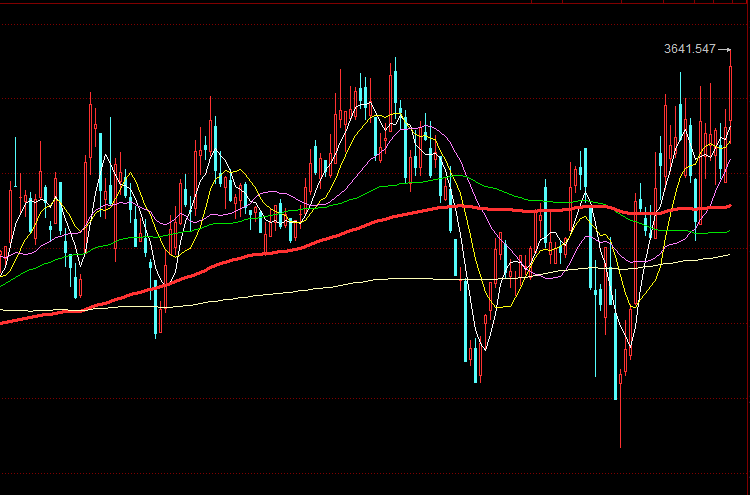Select the red candlestick with the longest lower wick

click(x=620, y=409)
